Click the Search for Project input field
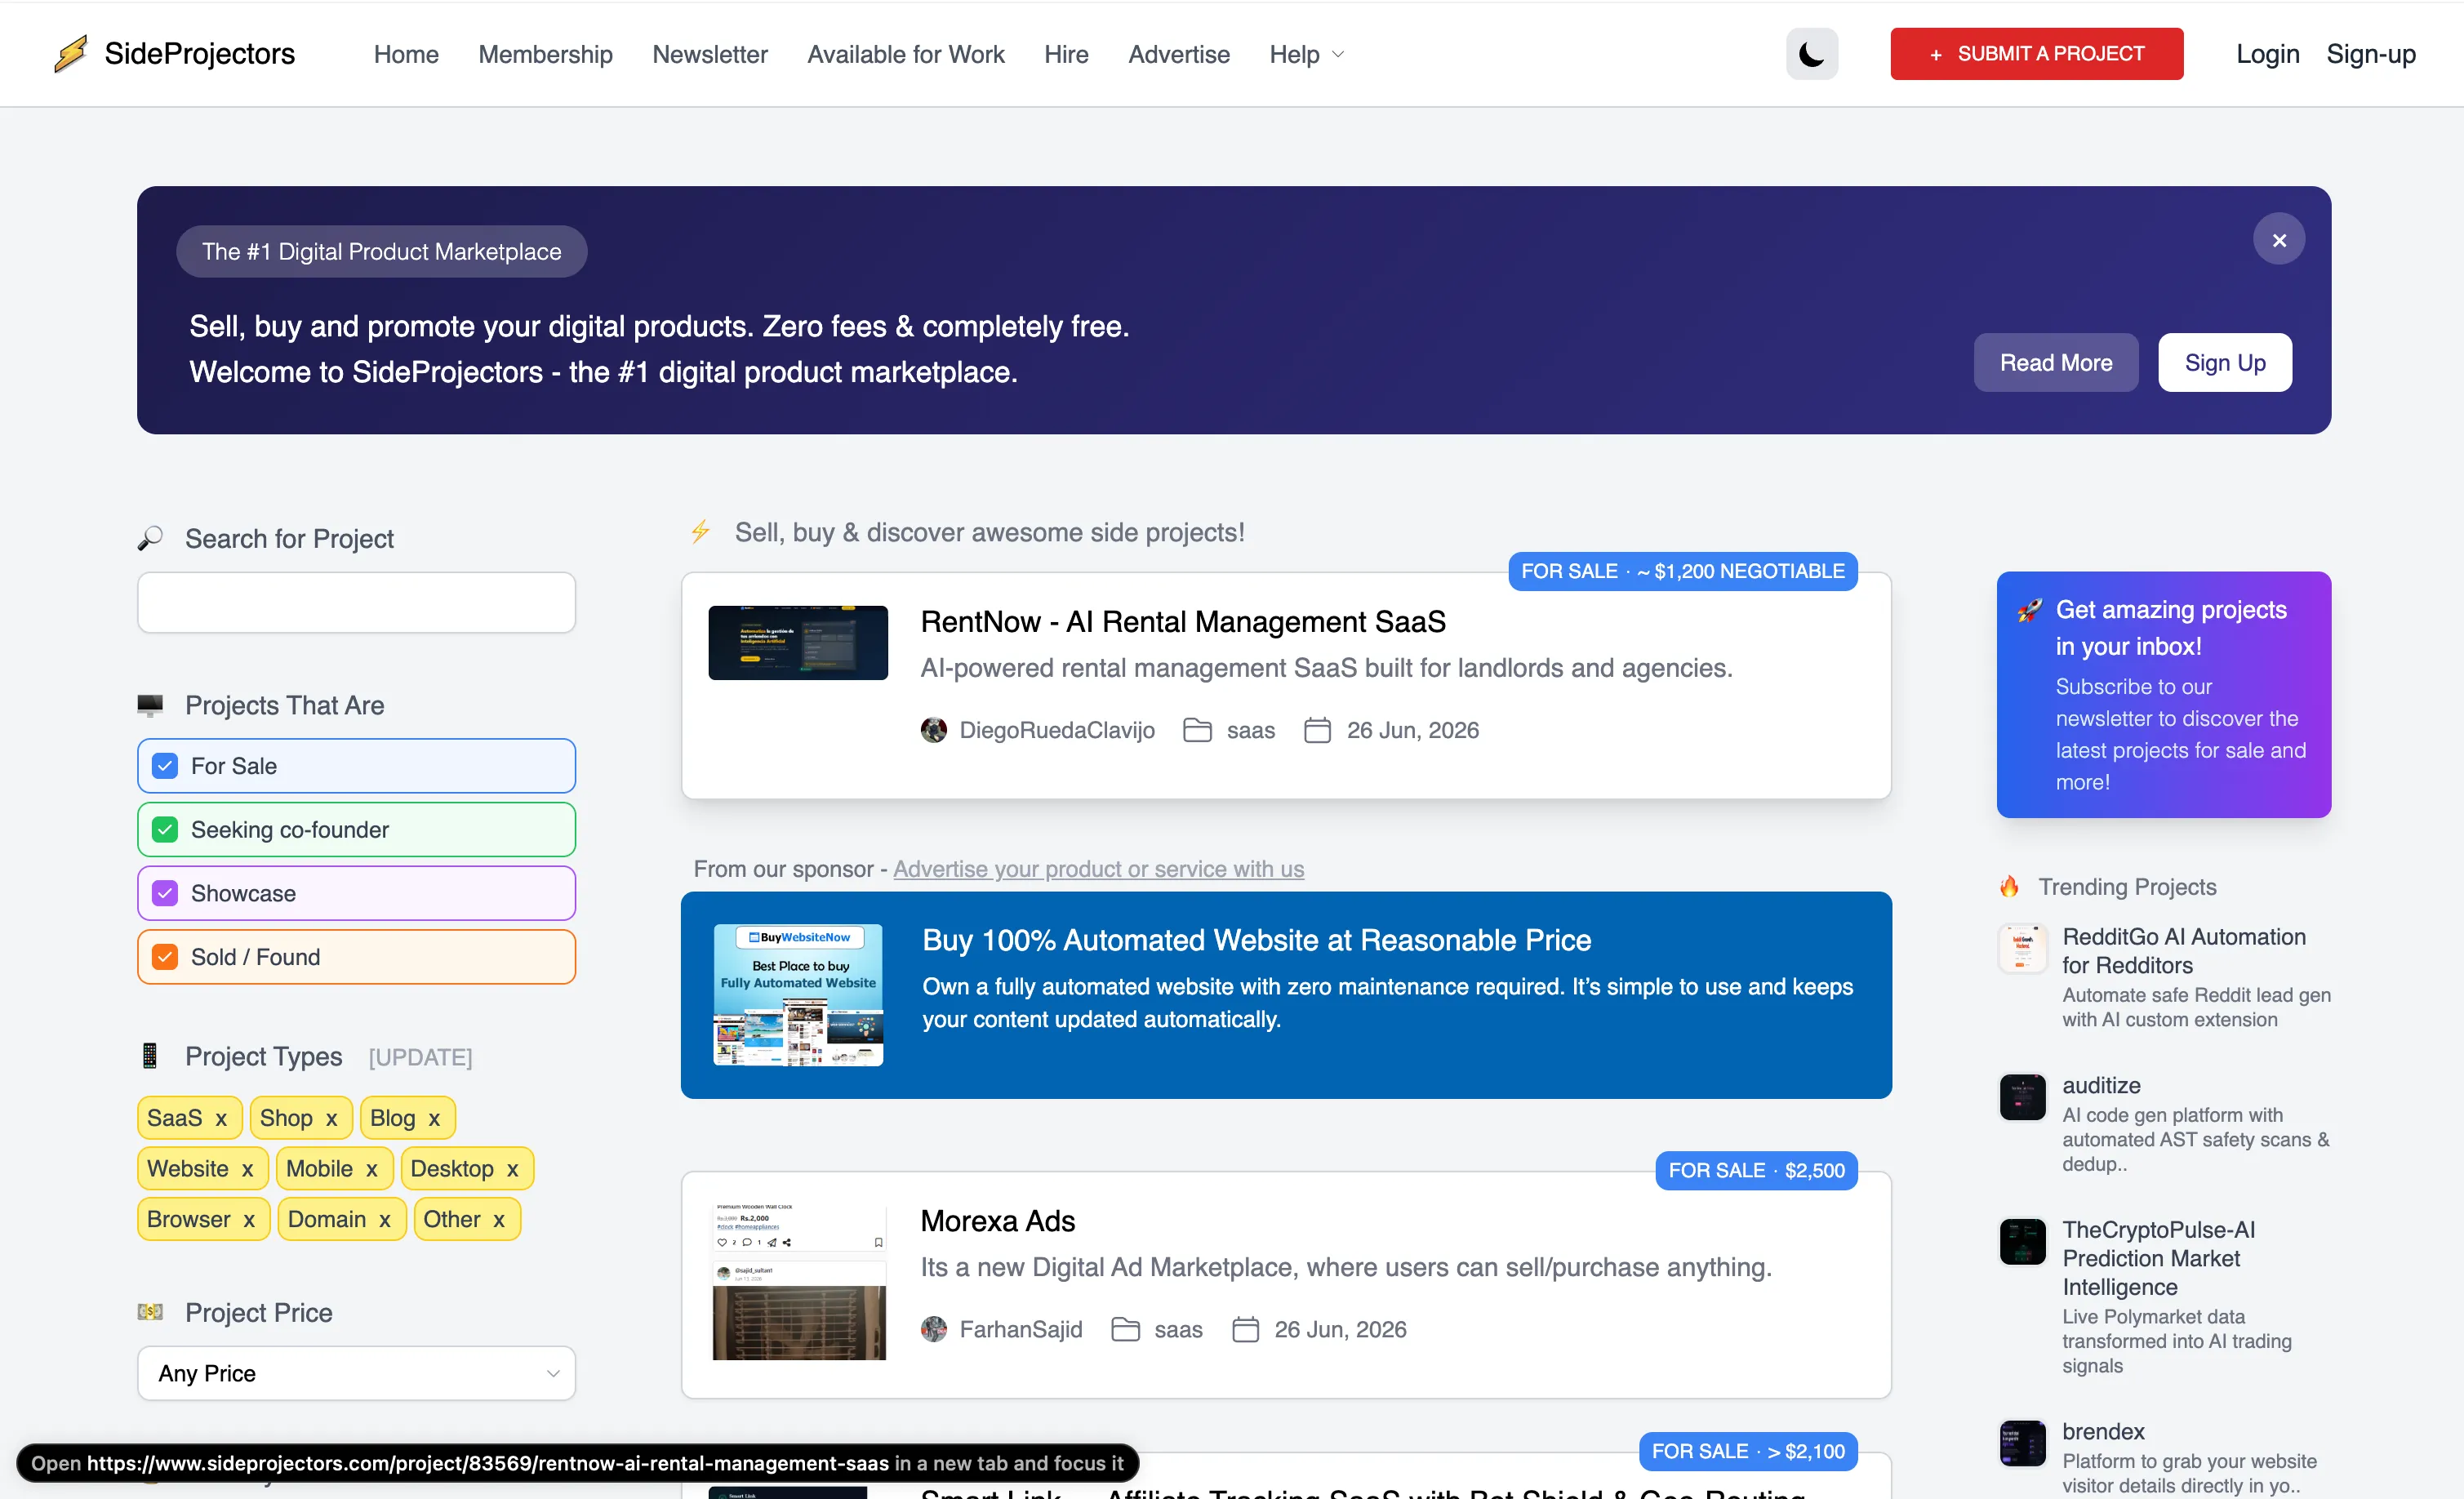2464x1499 pixels. pyautogui.click(x=356, y=602)
